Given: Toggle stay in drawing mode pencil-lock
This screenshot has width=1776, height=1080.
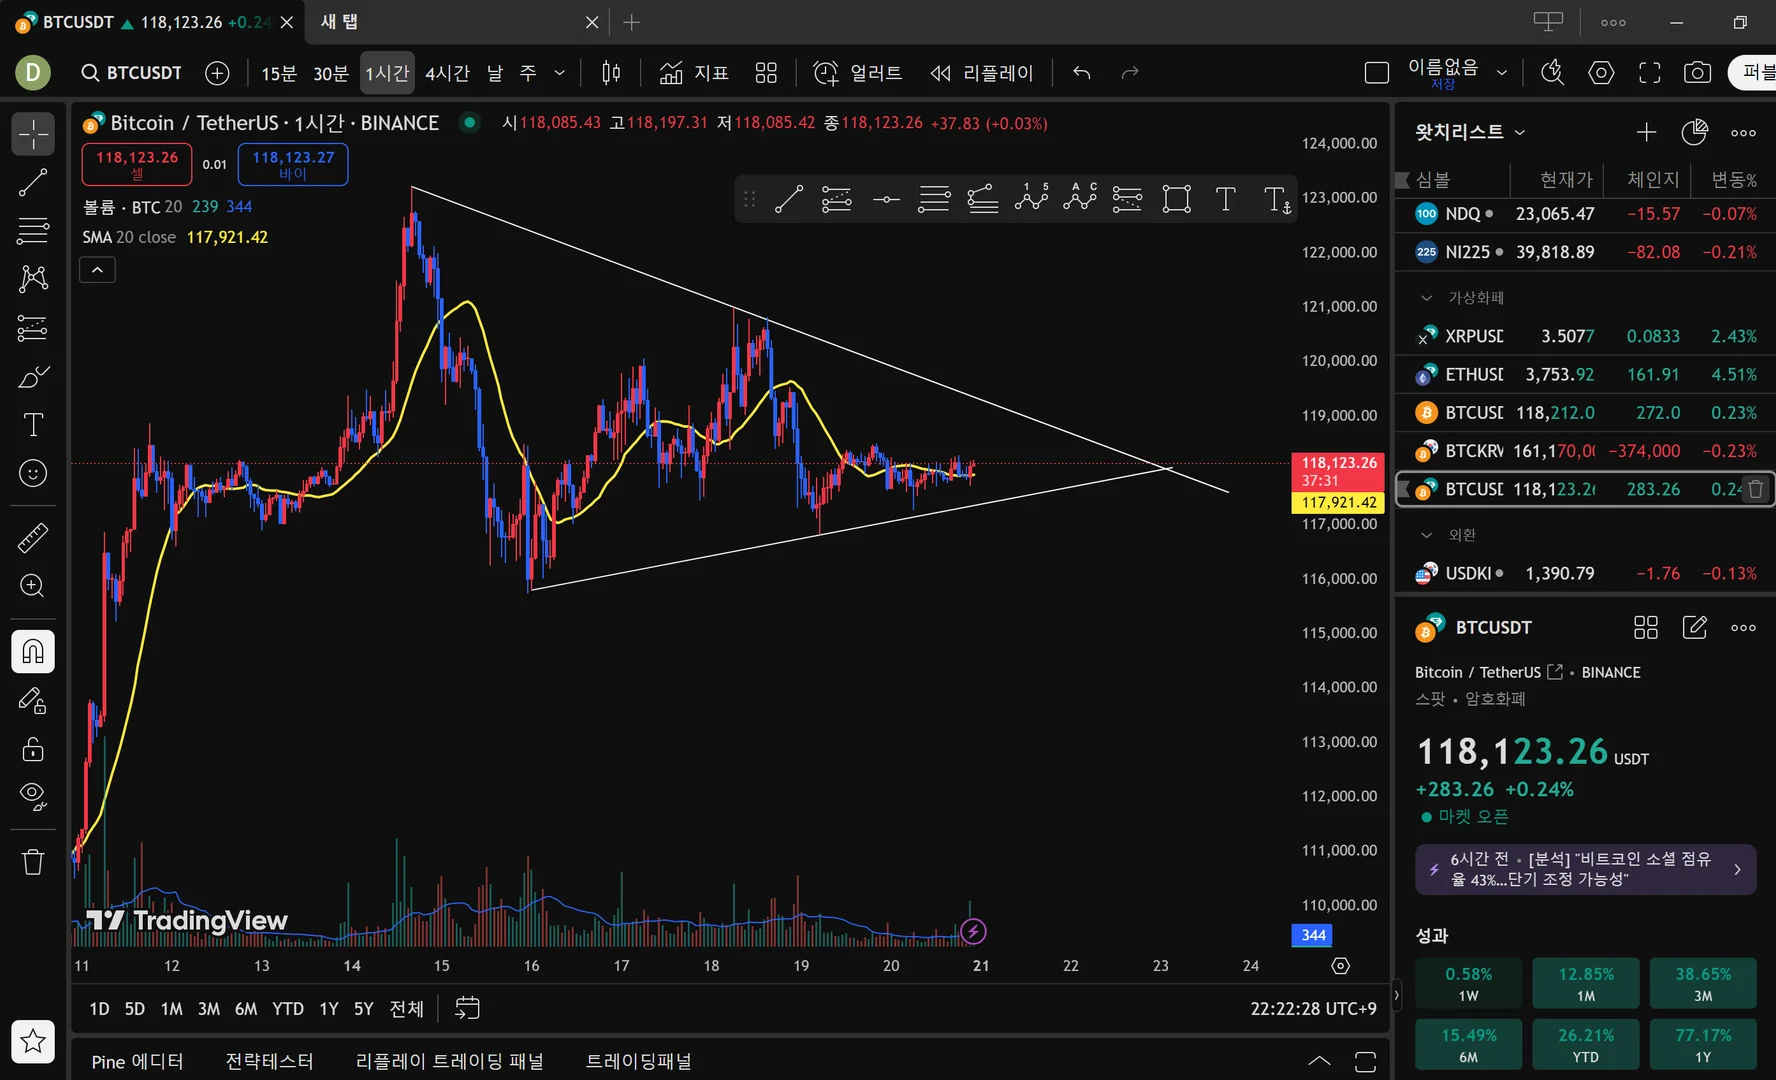Looking at the screenshot, I should tap(33, 700).
